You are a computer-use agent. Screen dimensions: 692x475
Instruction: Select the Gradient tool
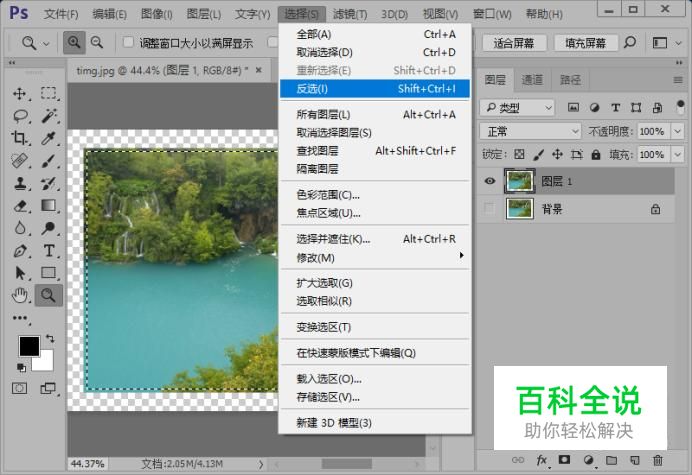(x=49, y=205)
